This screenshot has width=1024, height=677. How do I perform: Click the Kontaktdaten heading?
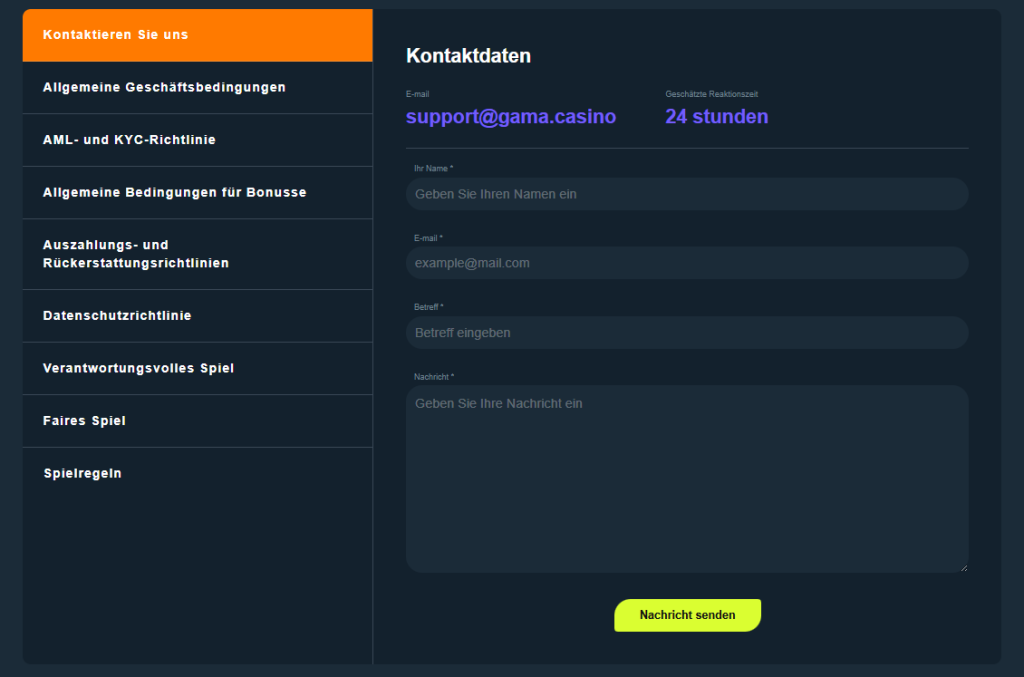[468, 56]
